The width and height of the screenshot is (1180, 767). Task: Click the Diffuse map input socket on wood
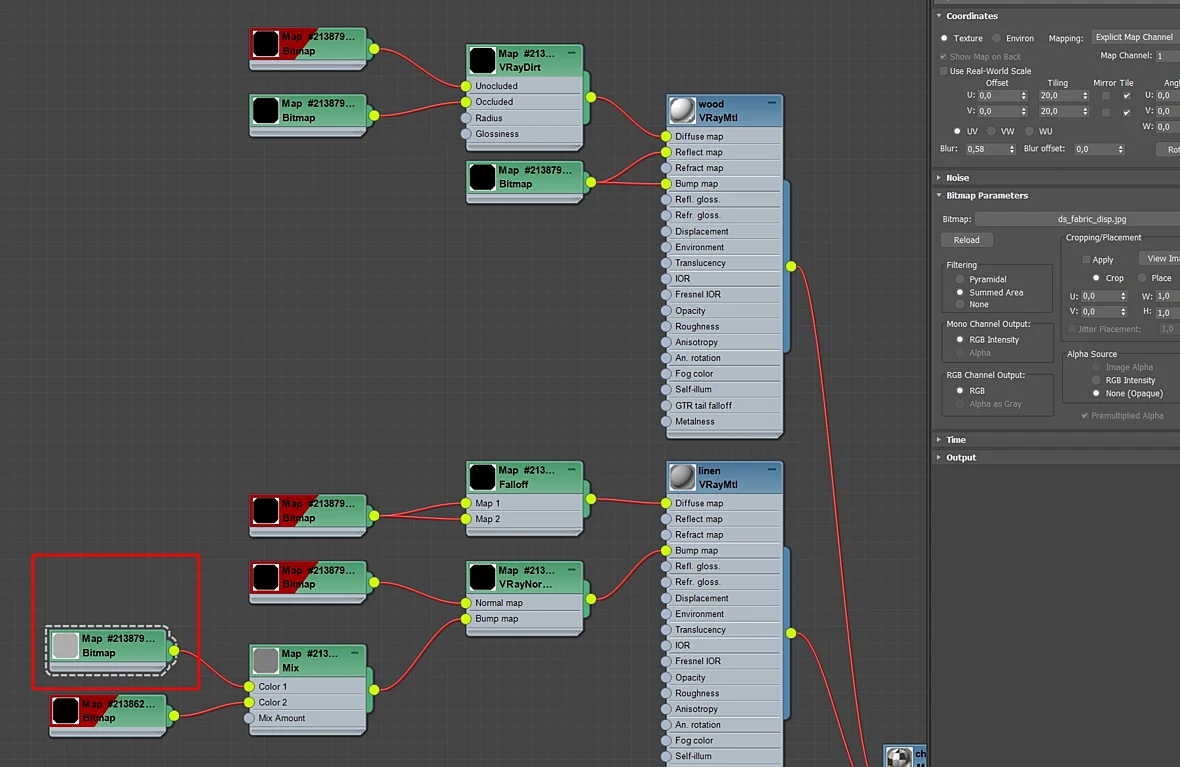coord(666,136)
